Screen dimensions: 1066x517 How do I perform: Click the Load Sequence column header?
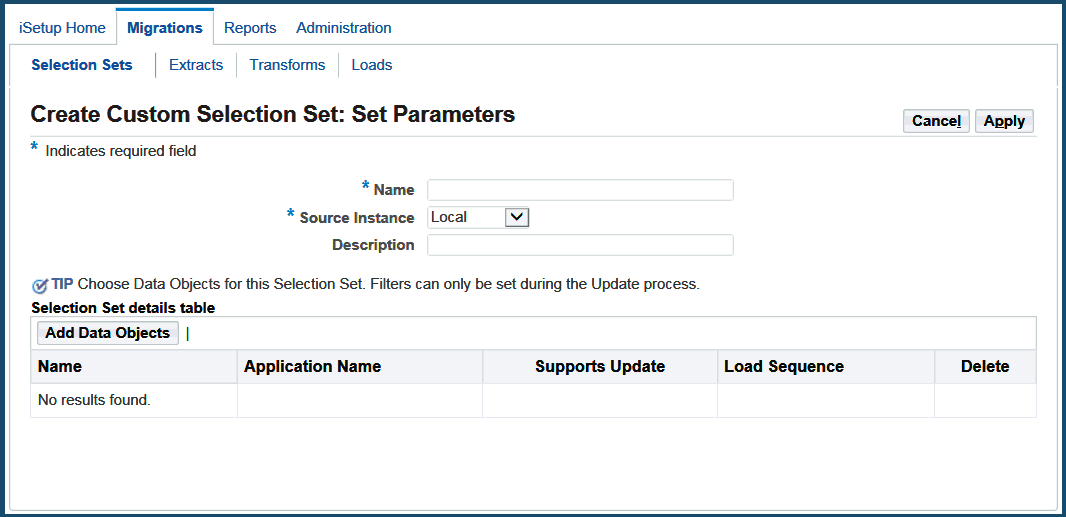click(x=784, y=367)
